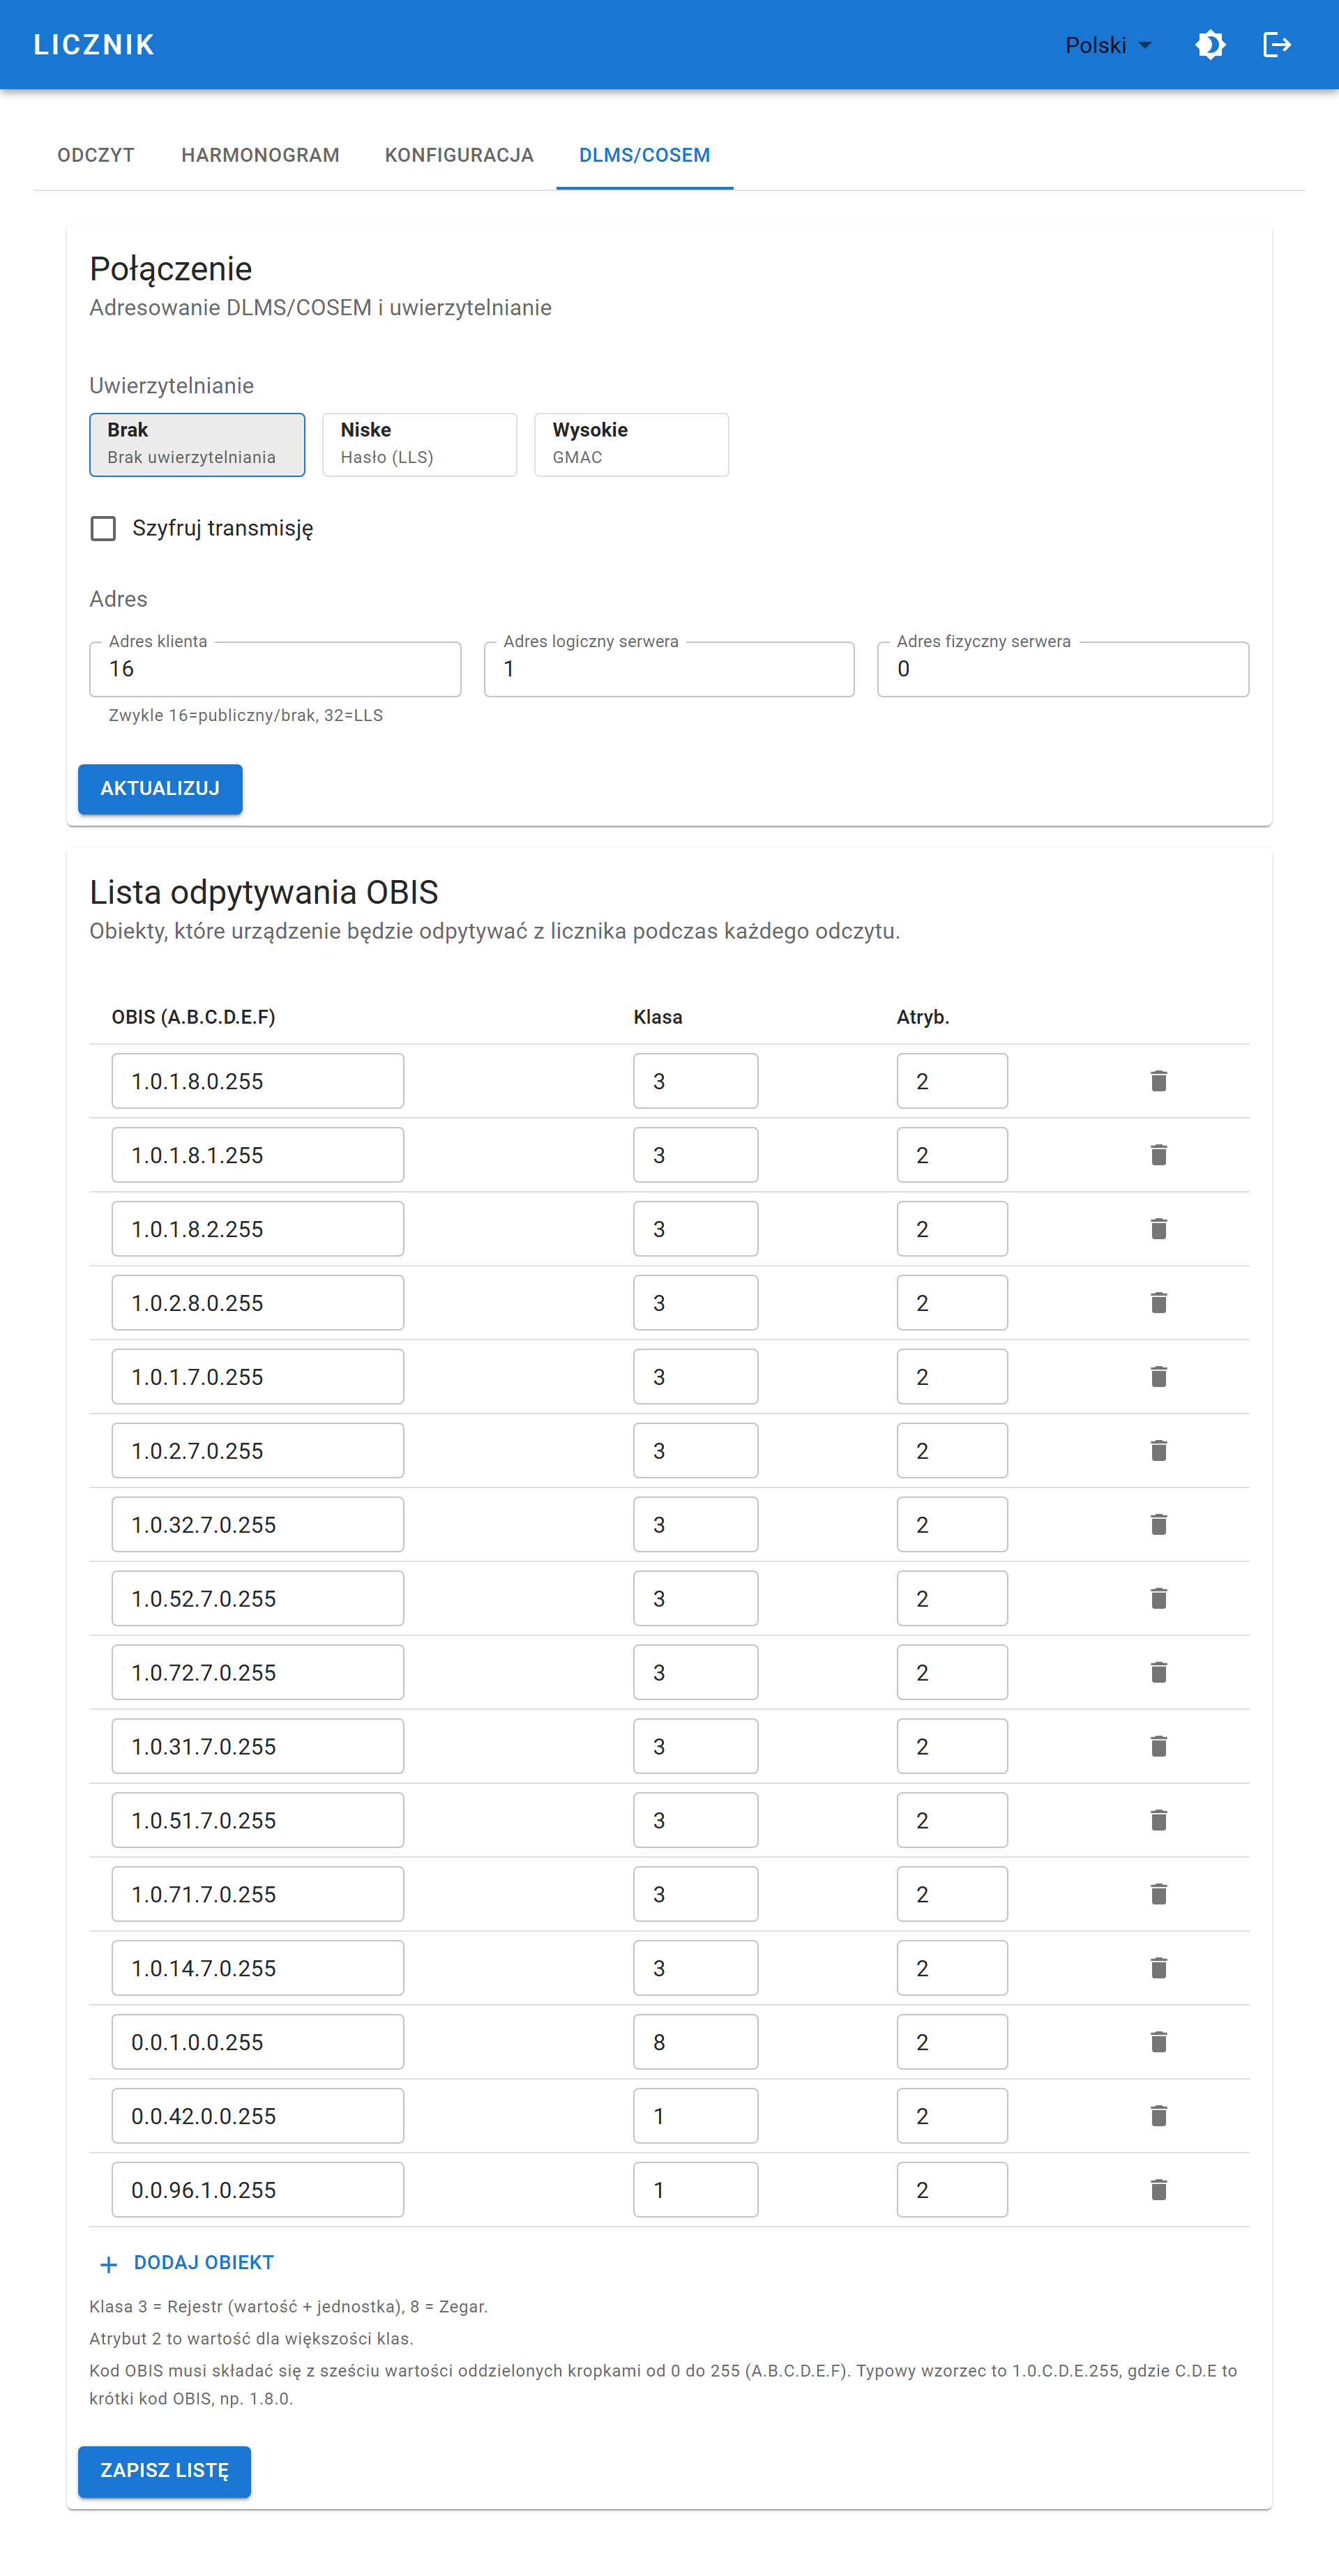This screenshot has height=2576, width=1339.
Task: Edit Klasa field of 1.0.52.7.0.255 row
Action: [696, 1599]
